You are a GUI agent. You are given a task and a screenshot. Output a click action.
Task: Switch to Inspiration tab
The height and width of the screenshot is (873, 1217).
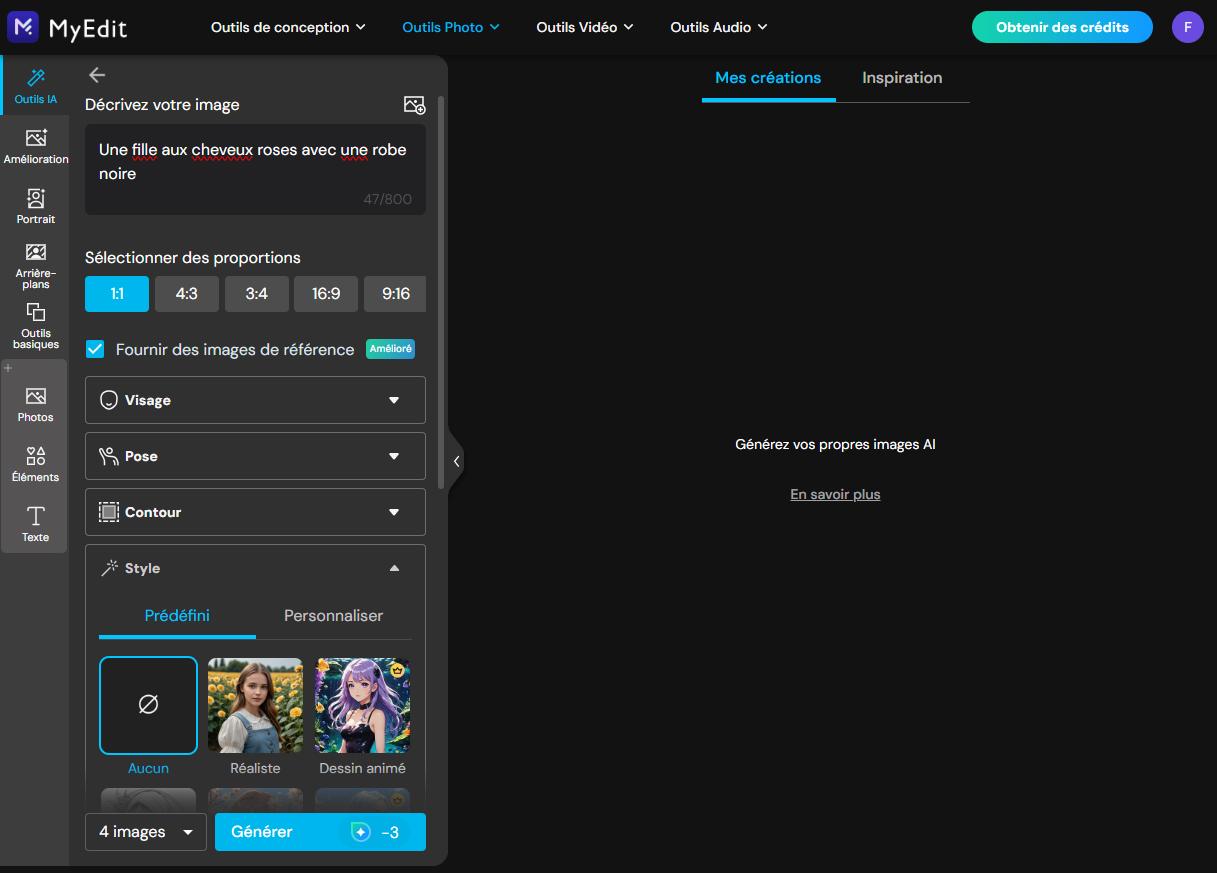[902, 78]
